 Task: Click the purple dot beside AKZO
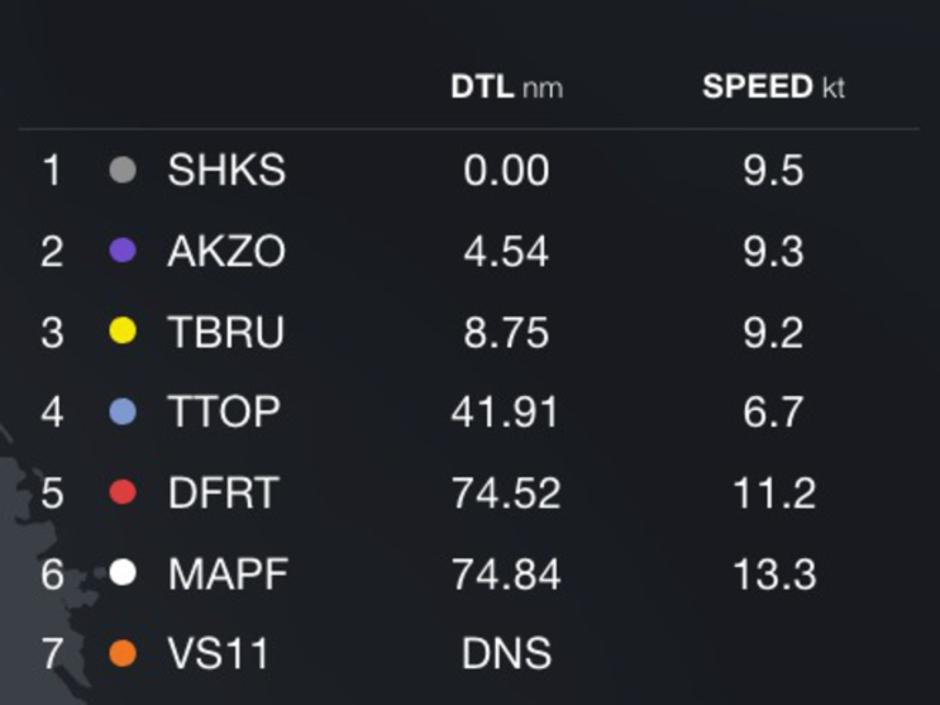pos(122,251)
